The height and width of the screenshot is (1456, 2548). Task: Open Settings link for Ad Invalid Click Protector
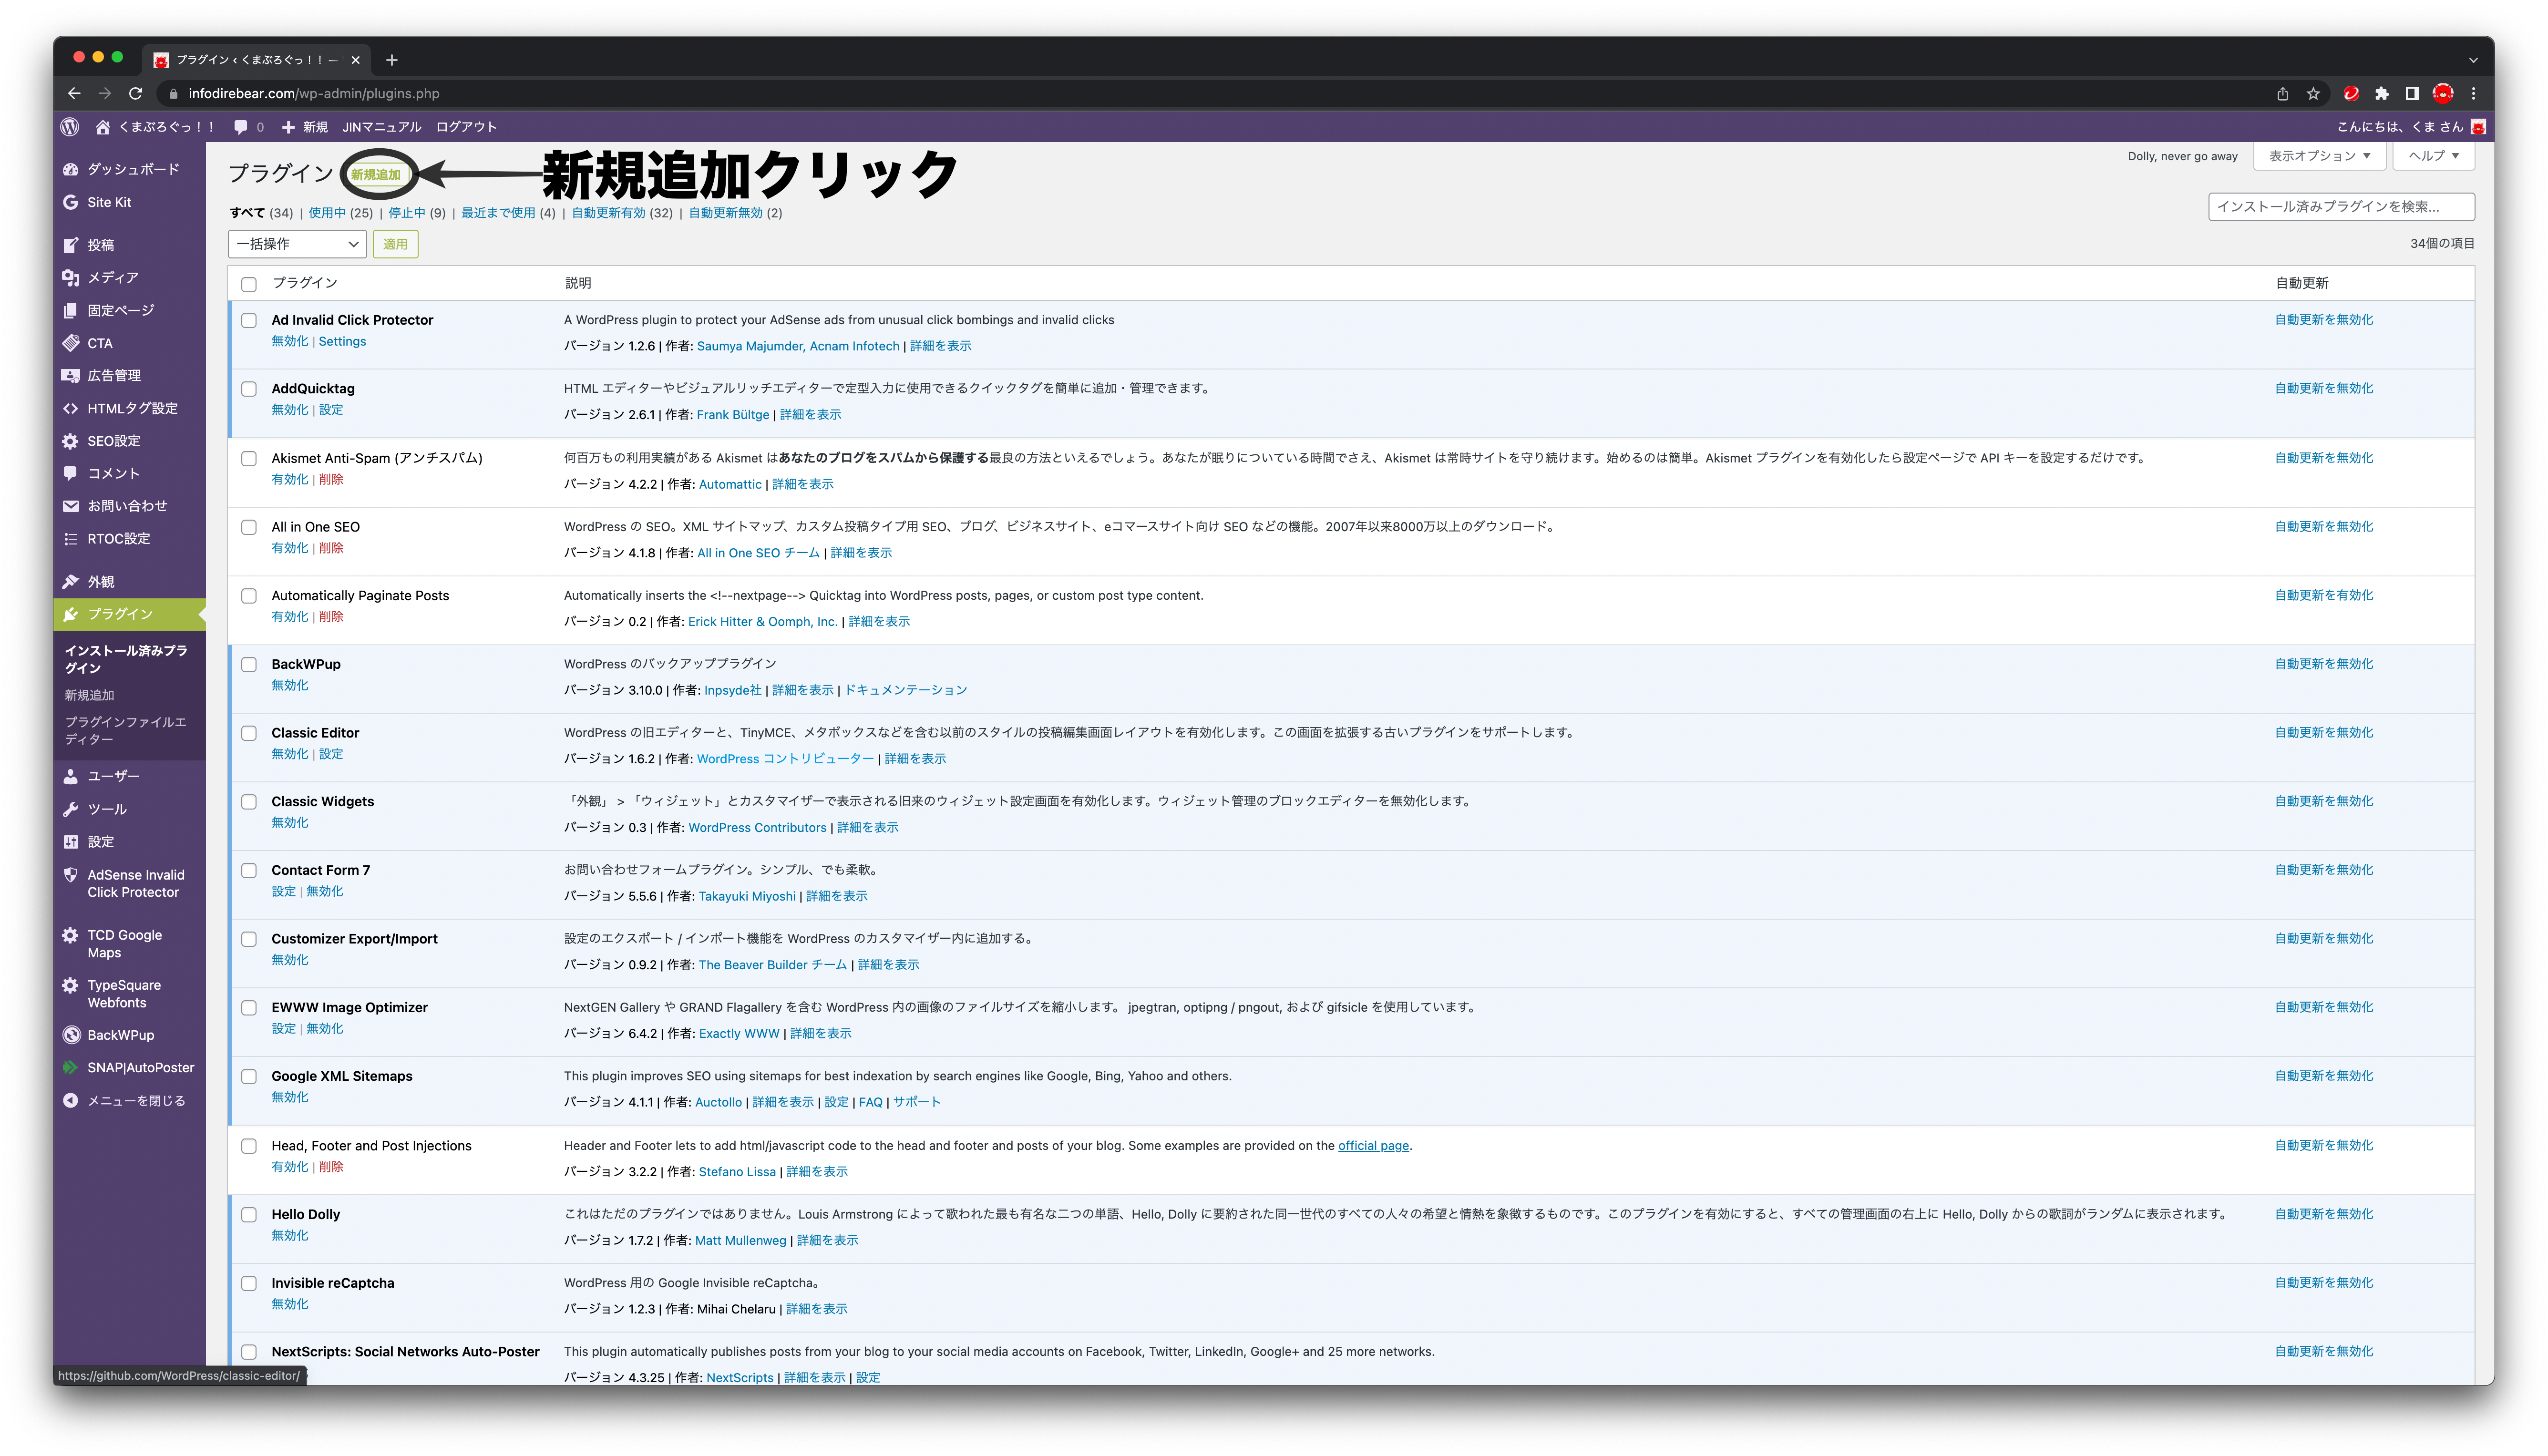[x=342, y=342]
